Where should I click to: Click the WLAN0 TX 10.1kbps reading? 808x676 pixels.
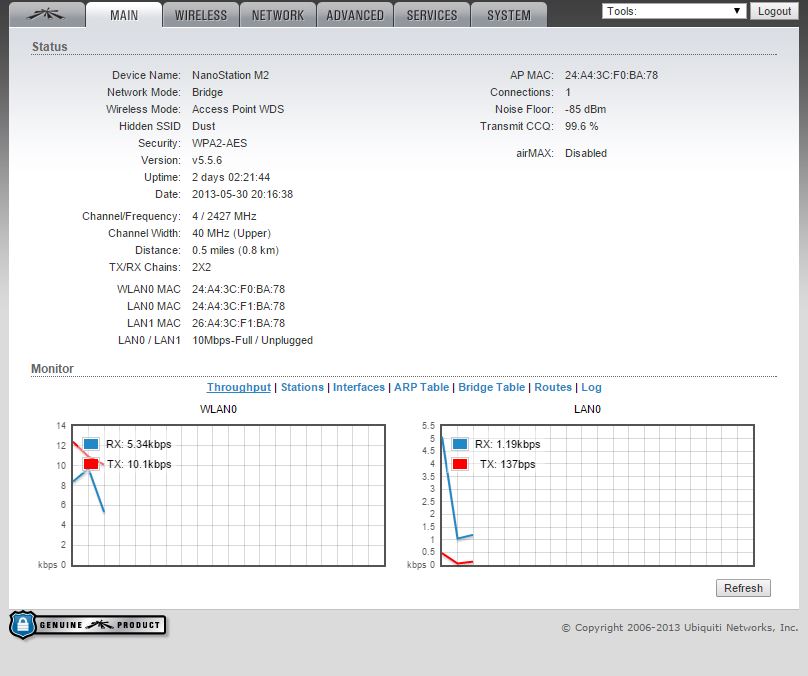139,464
